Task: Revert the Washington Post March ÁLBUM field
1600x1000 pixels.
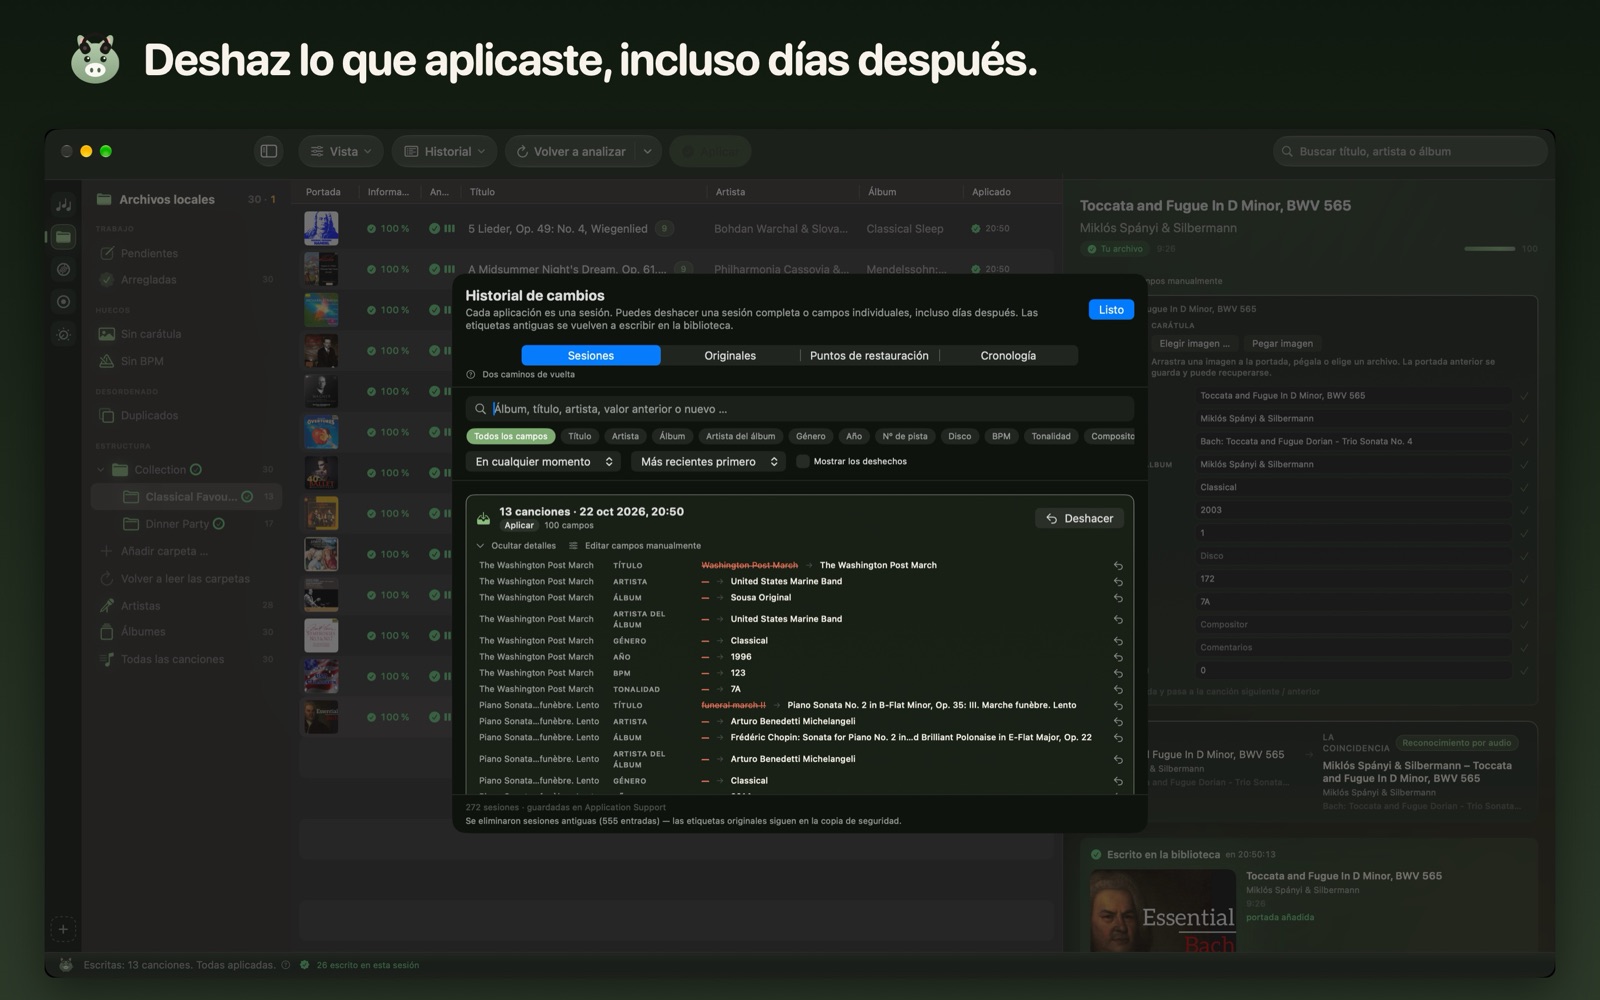Action: tap(1118, 598)
